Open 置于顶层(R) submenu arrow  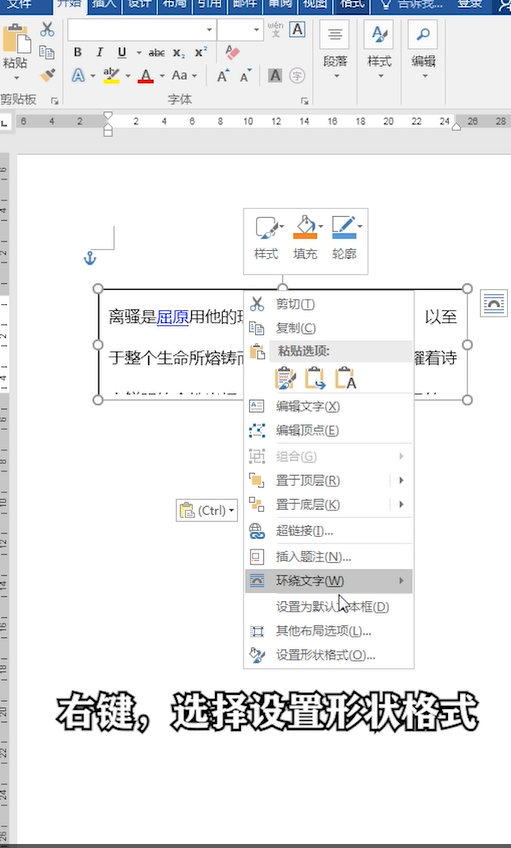[401, 480]
